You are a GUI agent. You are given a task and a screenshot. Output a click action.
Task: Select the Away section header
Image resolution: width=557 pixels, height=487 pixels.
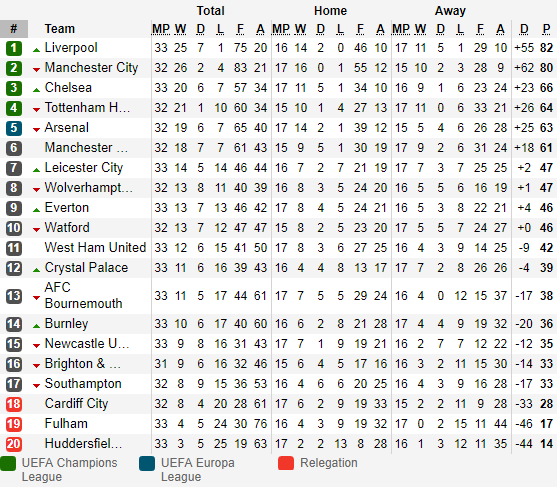click(450, 11)
